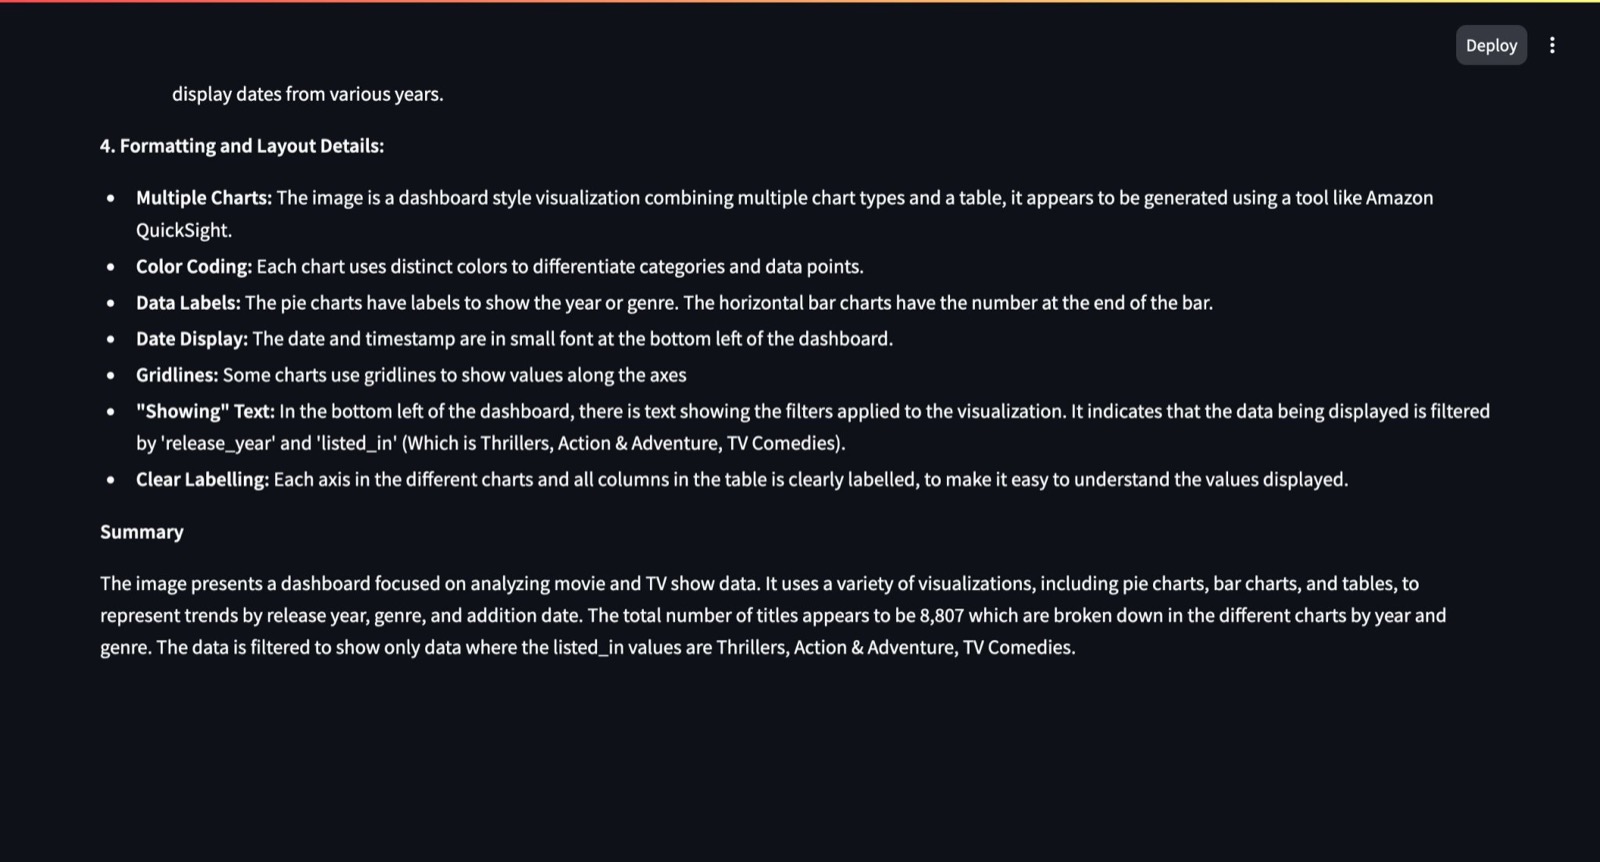Click the 'Clear Labelling:' bold label
The image size is (1600, 862).
[x=202, y=480]
